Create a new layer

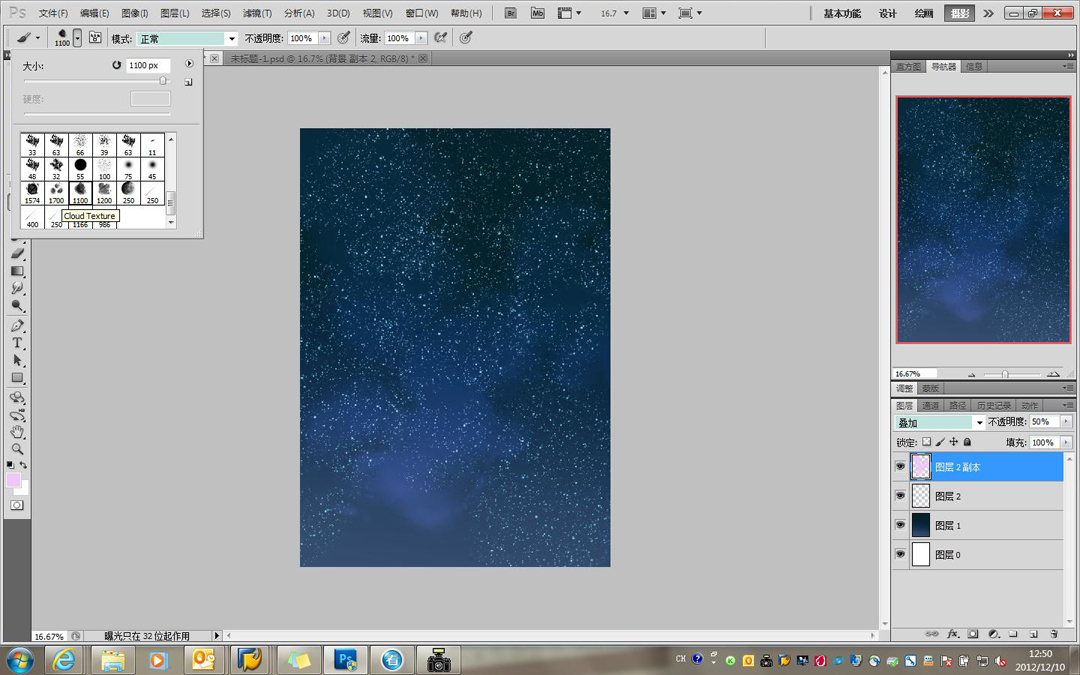coord(1033,634)
